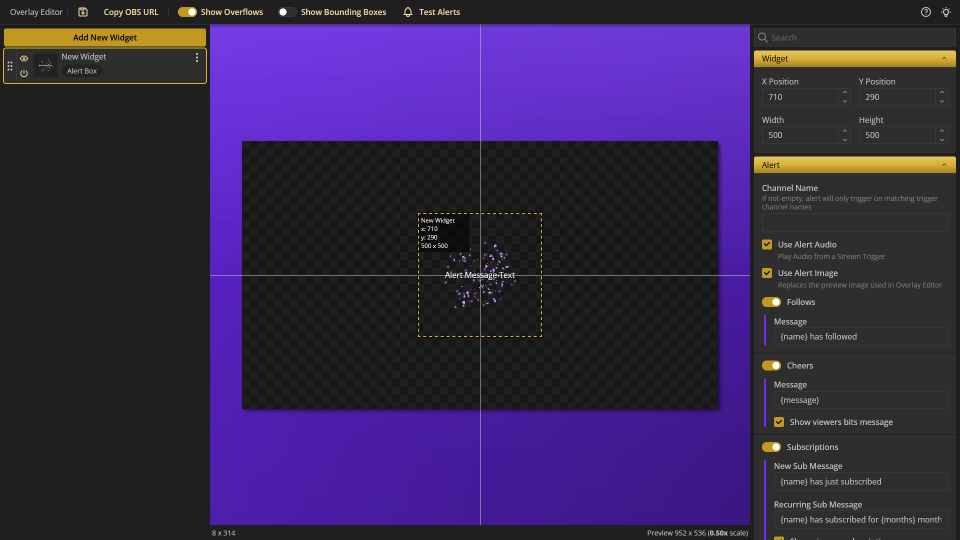Uncheck the Use Alert Audio checkbox
The height and width of the screenshot is (540, 960).
(767, 244)
